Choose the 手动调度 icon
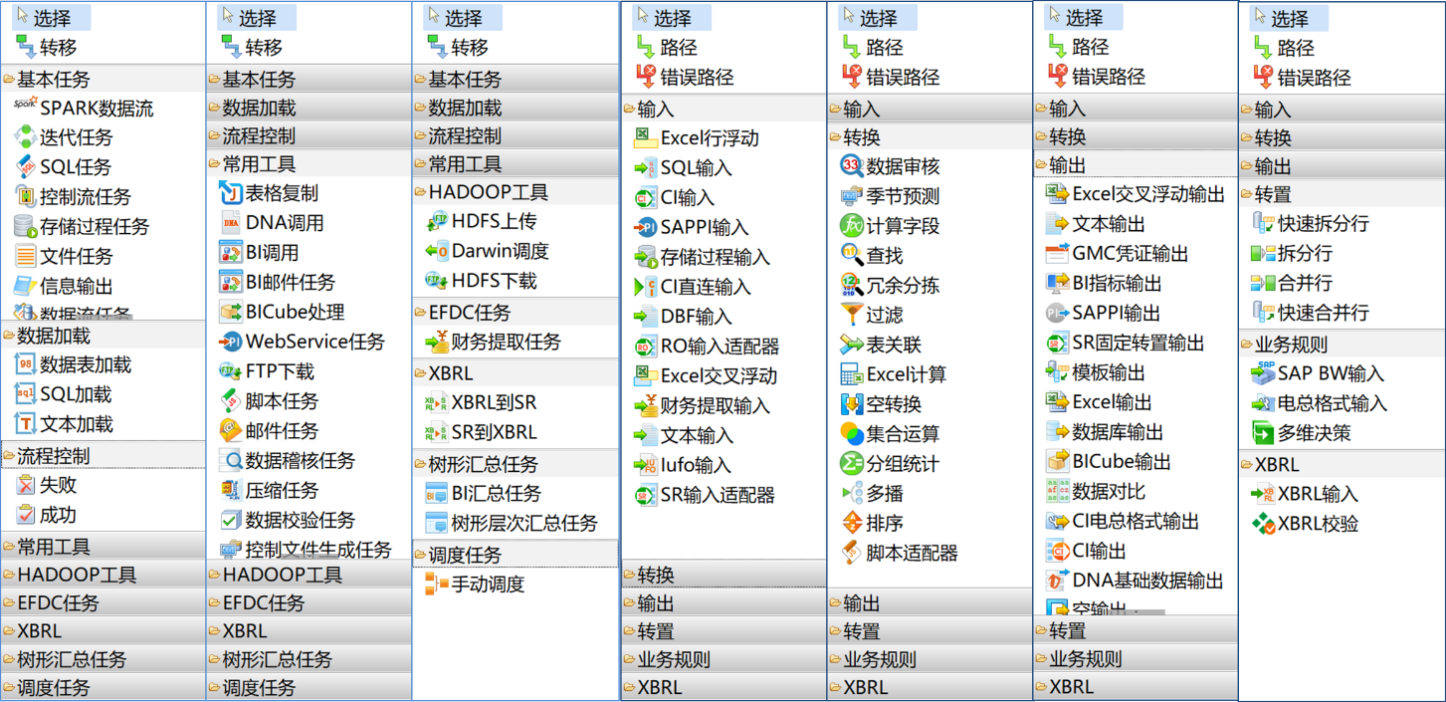This screenshot has width=1446, height=702. coord(437,584)
